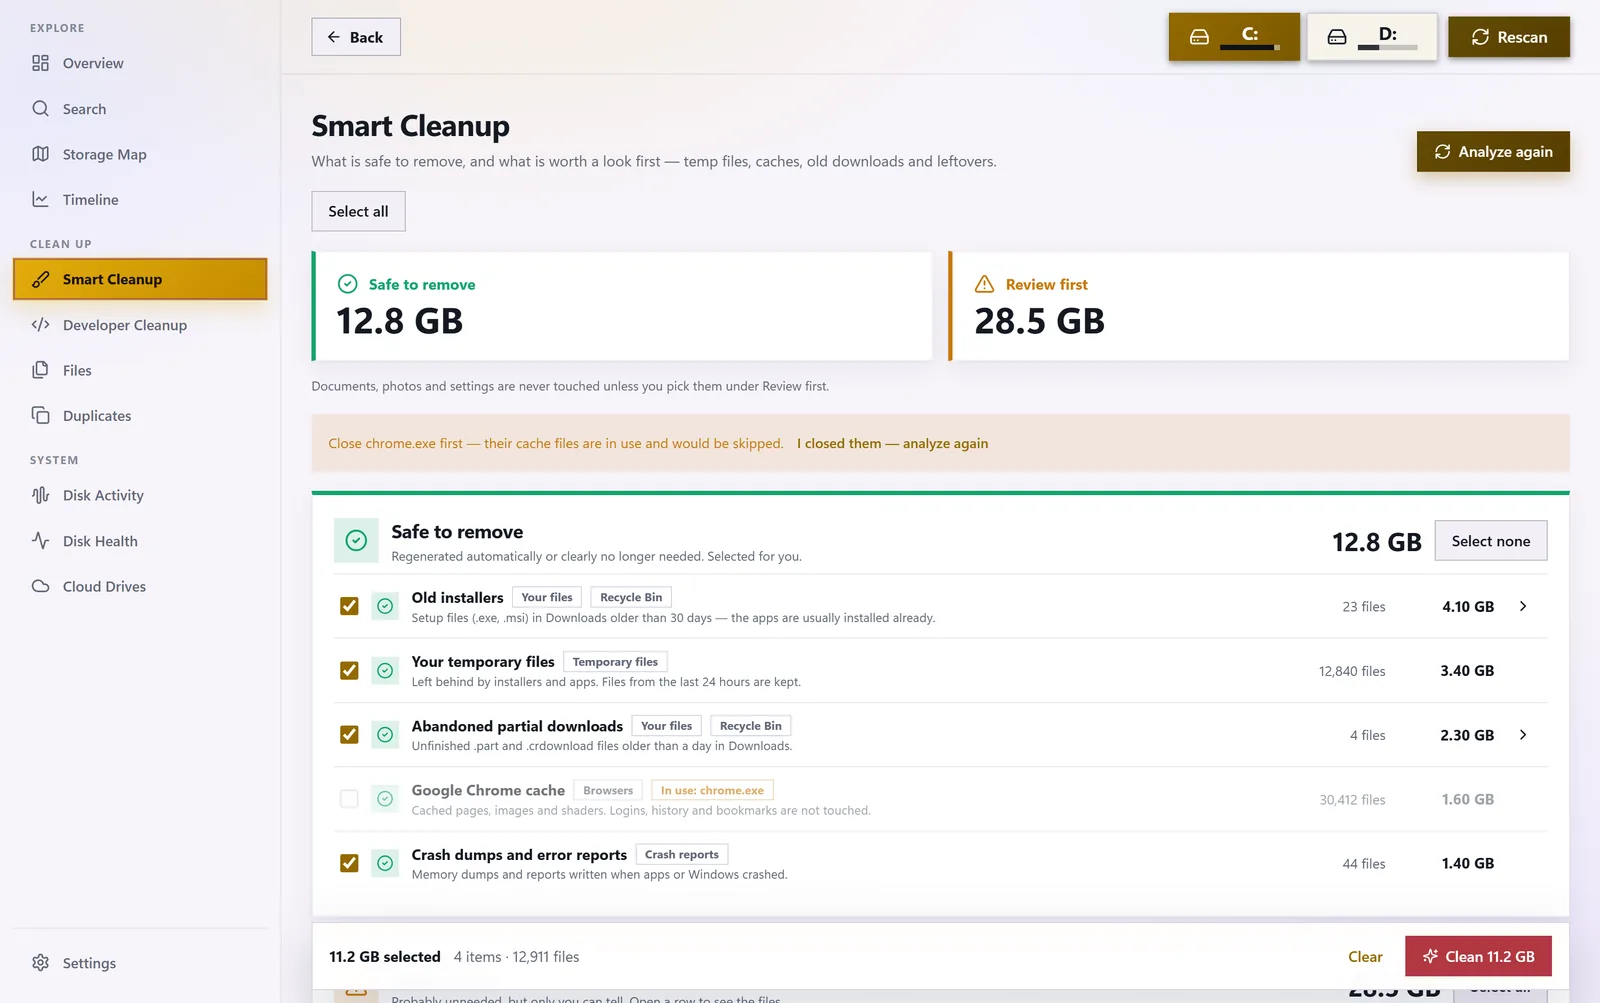Click the Crash reports tag
The height and width of the screenshot is (1003, 1600).
click(682, 854)
